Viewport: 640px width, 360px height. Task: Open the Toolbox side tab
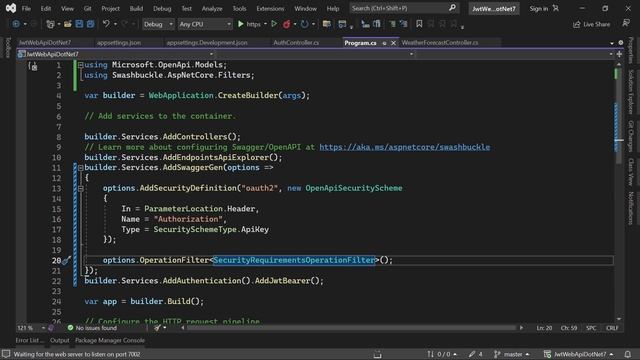(7, 47)
